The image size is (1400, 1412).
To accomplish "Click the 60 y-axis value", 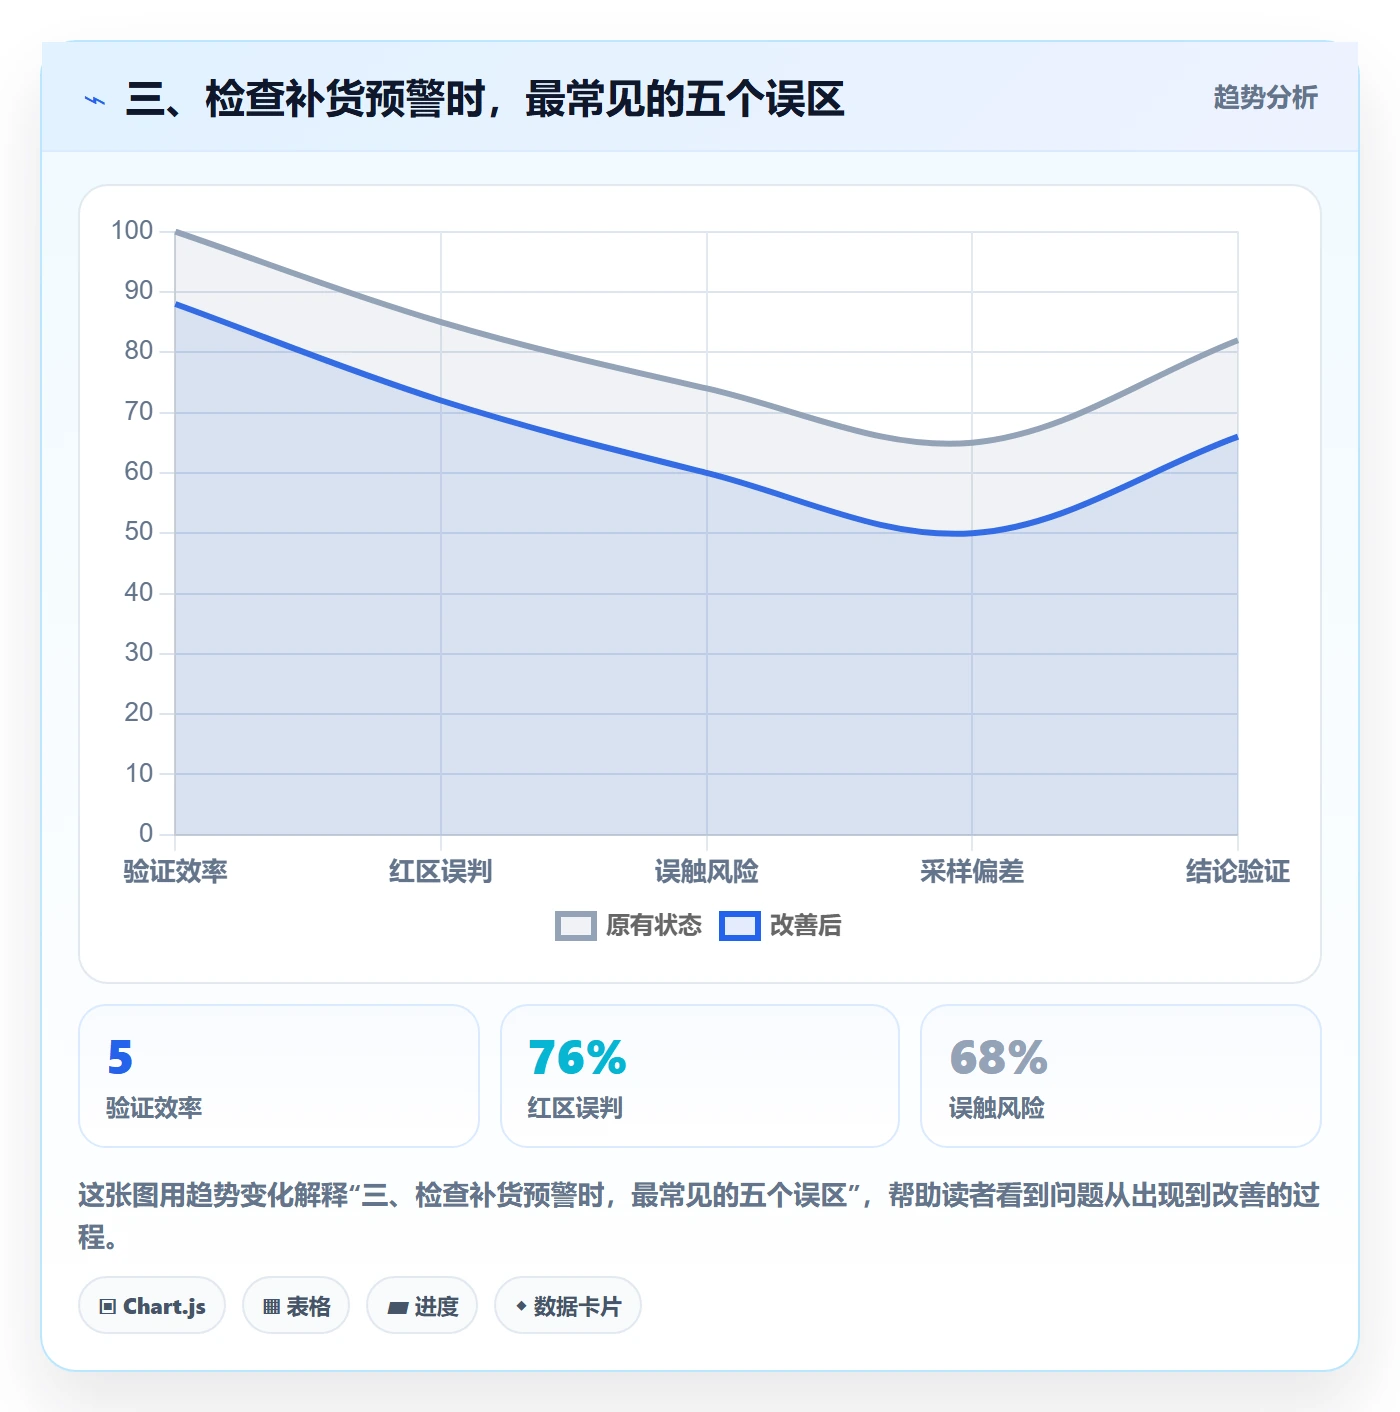I will [139, 472].
